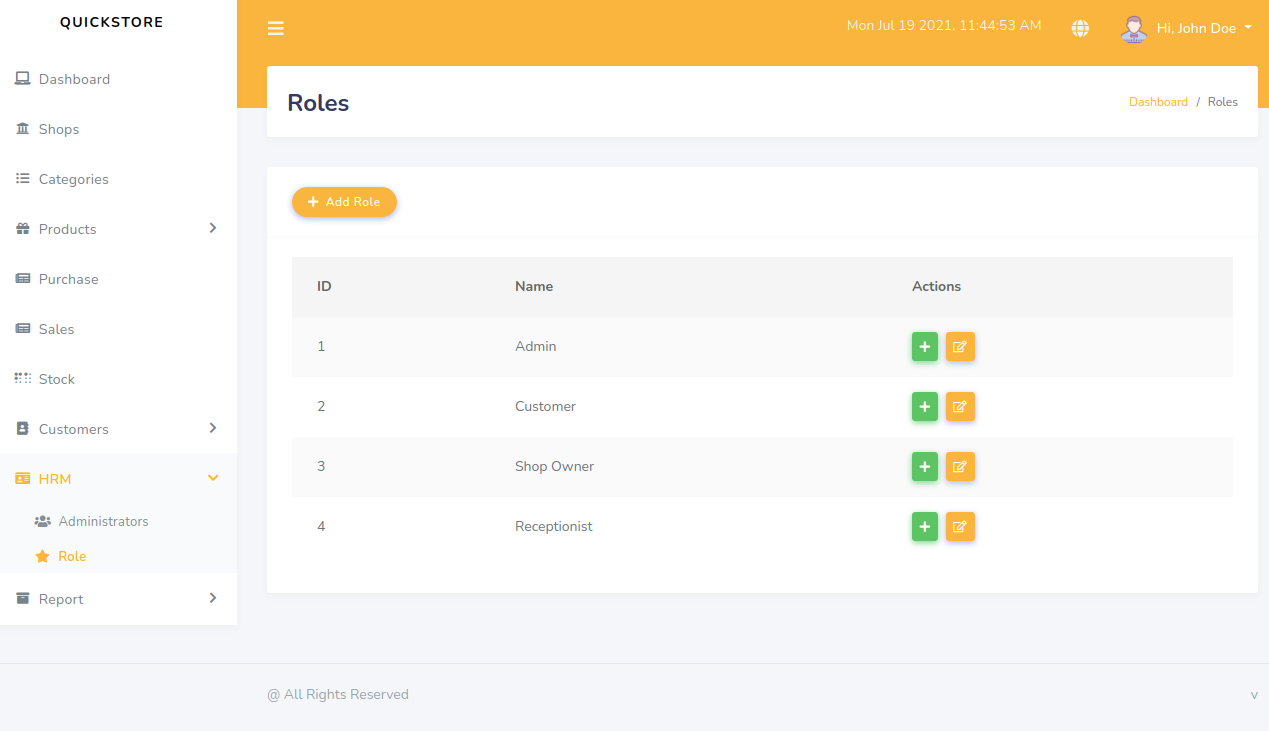Viewport: 1269px width, 731px height.
Task: Edit the Customer role
Action: pyautogui.click(x=960, y=407)
